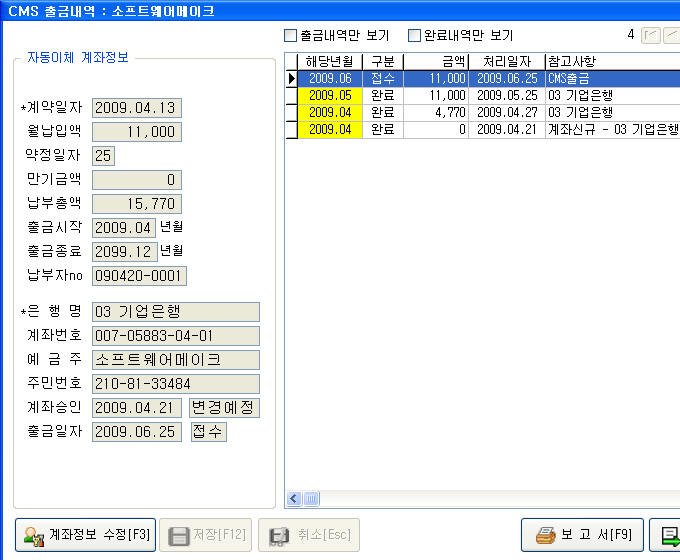Open the 보고서[F9] report button

(x=582, y=535)
